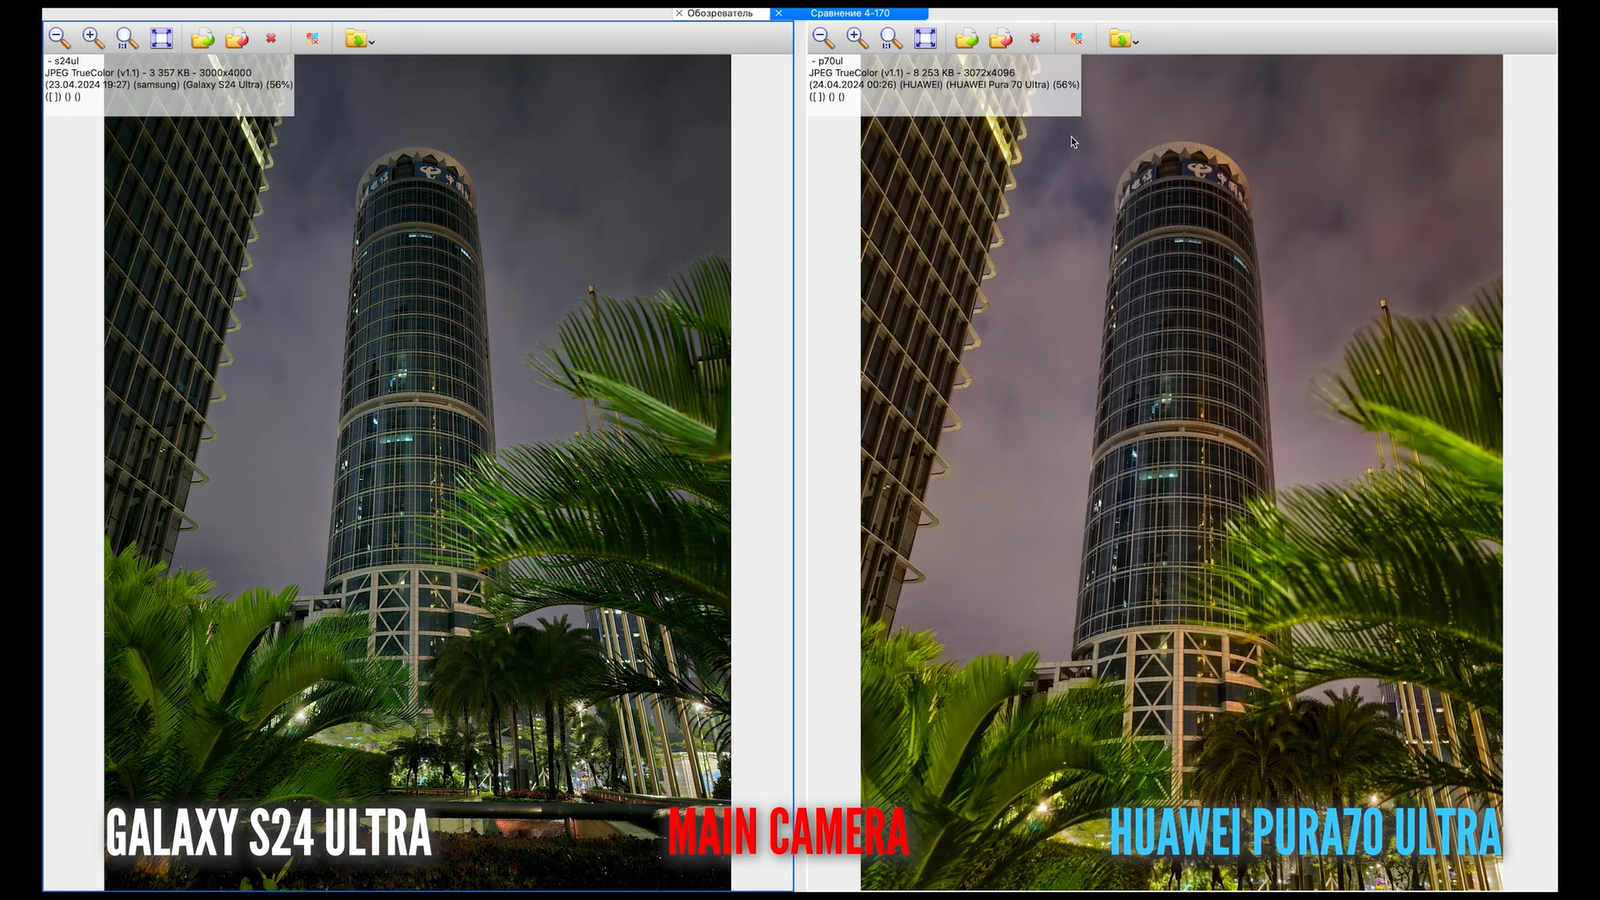Delete file with red X in right pane
This screenshot has width=1600, height=900.
(x=1035, y=38)
